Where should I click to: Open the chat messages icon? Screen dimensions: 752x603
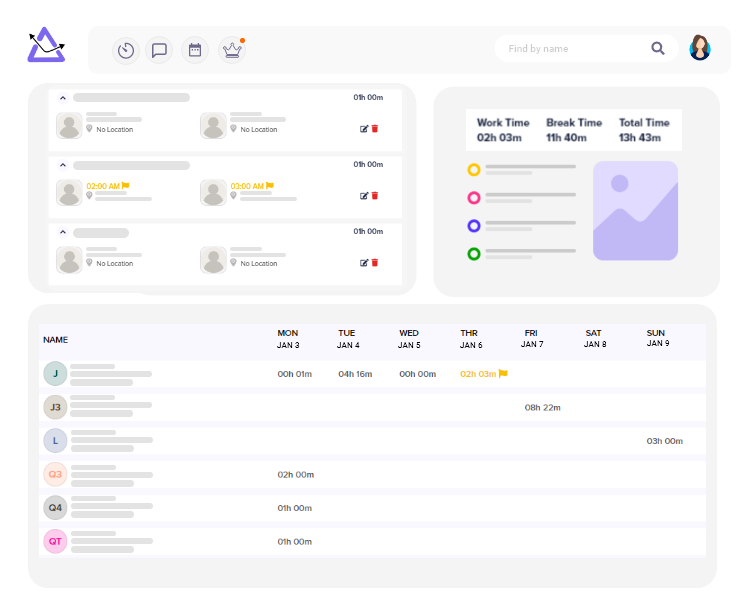pos(159,50)
